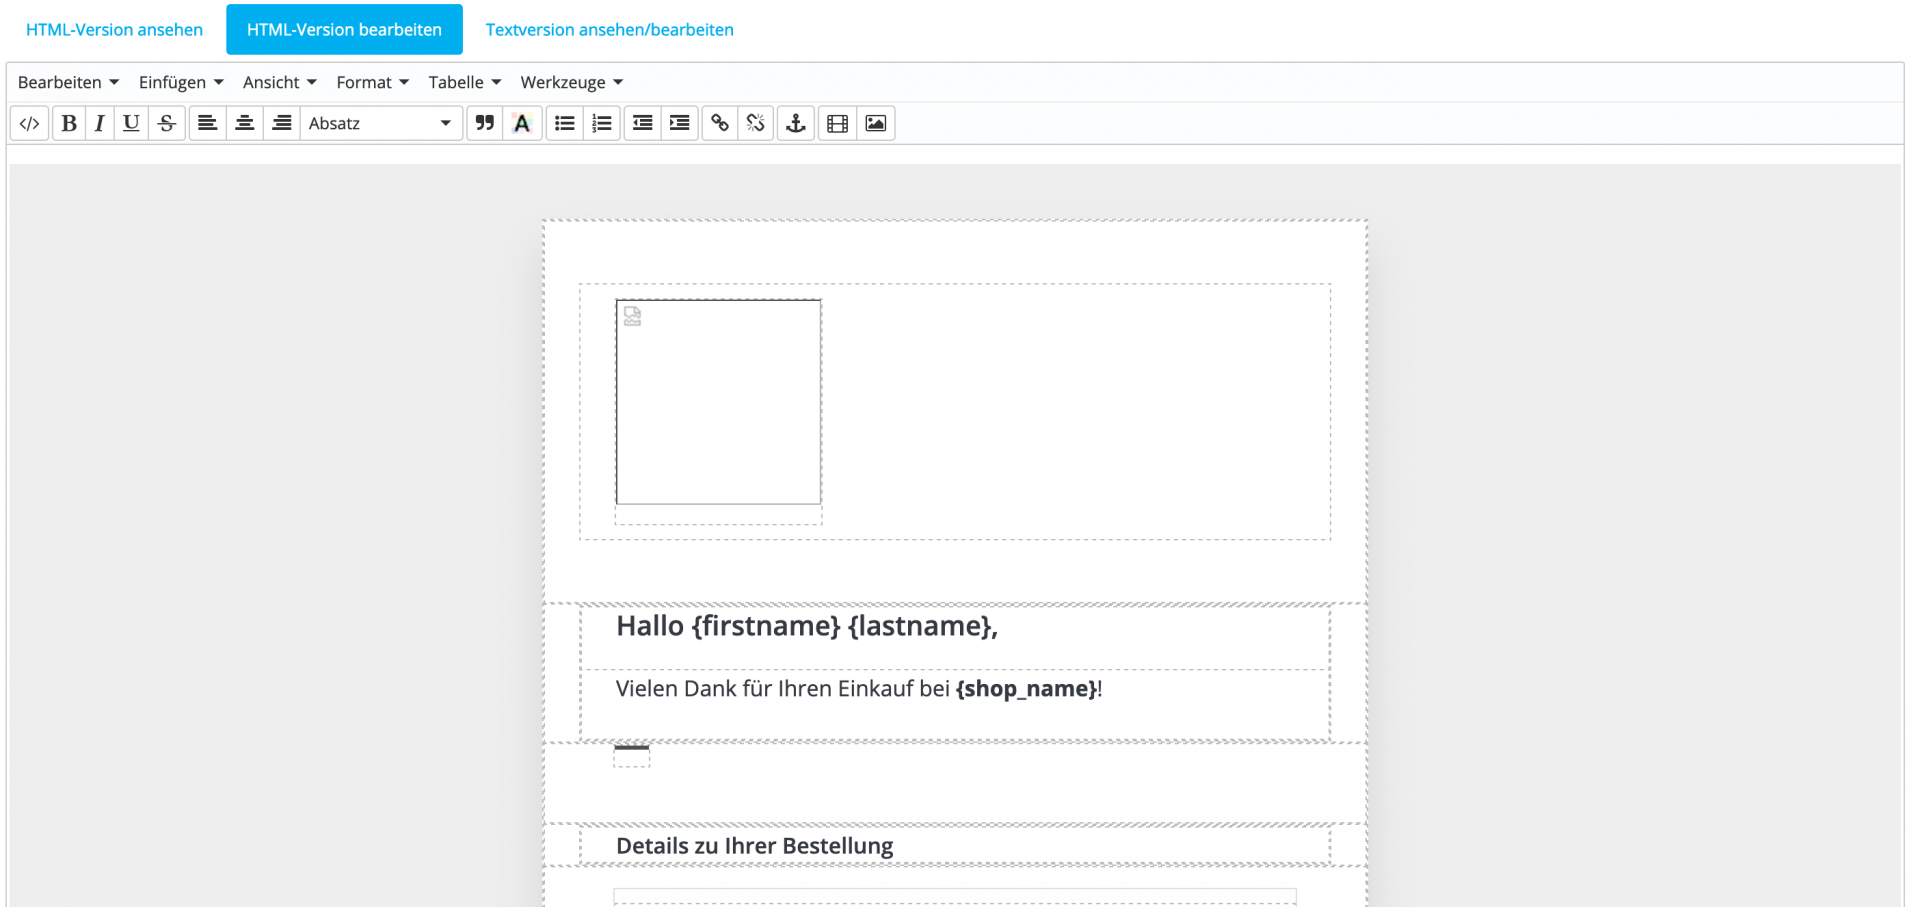Open the Bearbeiten menu
Viewport: 1920px width, 907px height.
[x=68, y=82]
